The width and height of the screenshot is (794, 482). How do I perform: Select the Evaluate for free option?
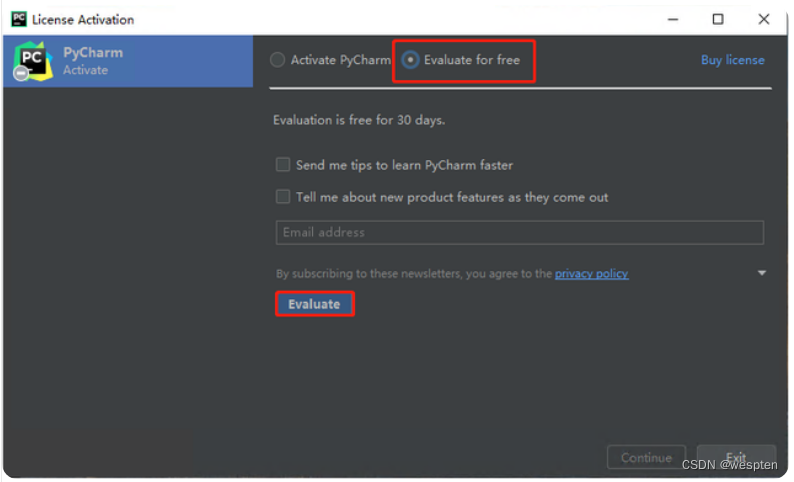[x=410, y=60]
